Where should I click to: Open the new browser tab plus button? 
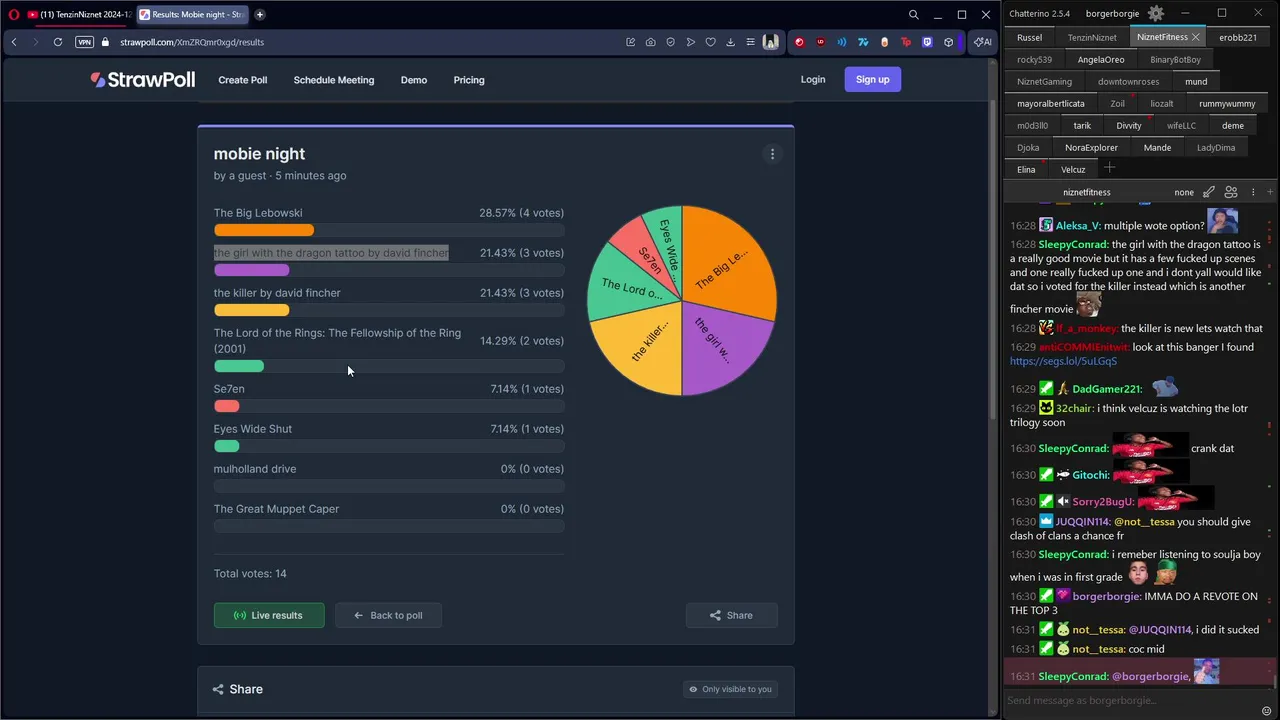260,14
